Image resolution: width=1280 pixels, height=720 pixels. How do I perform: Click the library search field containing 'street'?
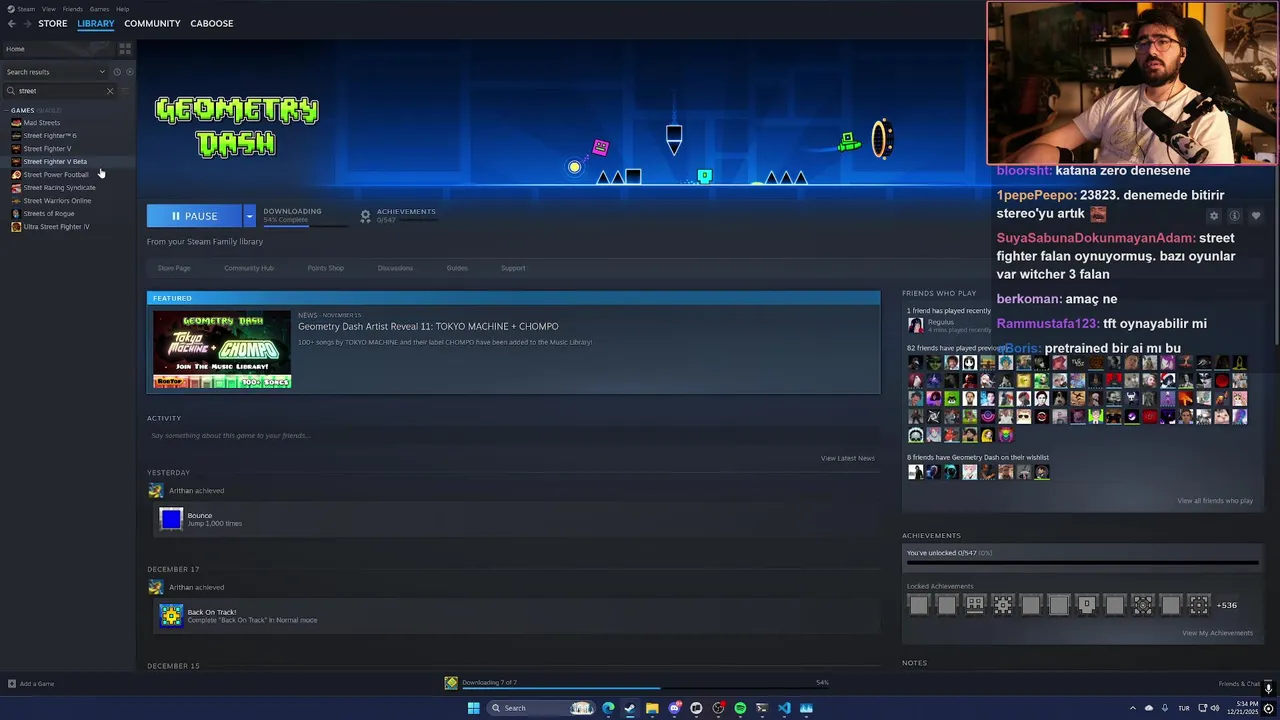click(60, 91)
